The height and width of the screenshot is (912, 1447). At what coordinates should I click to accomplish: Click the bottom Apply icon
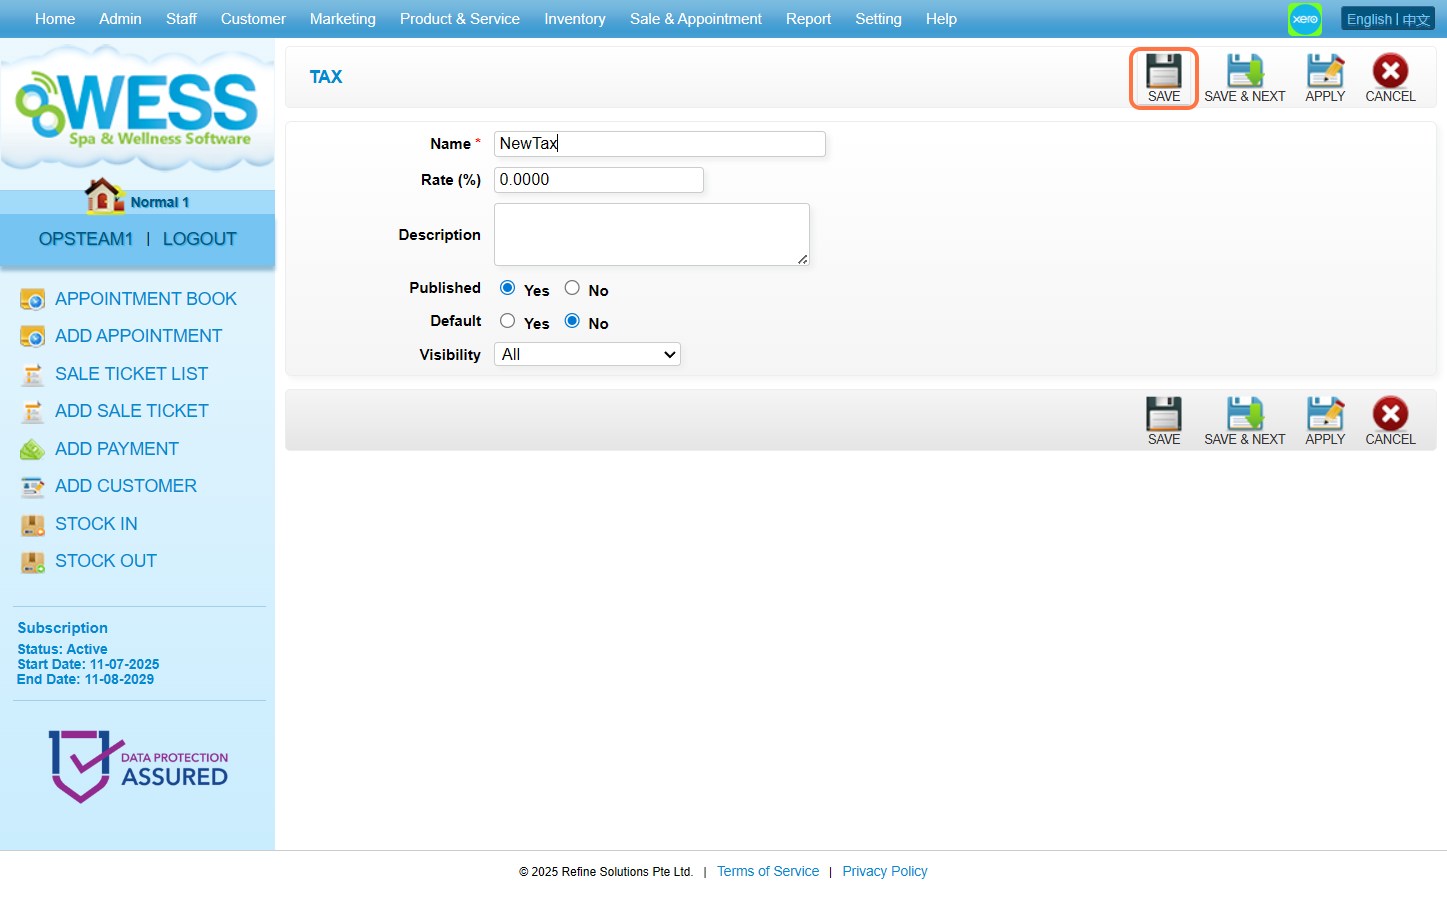tap(1325, 414)
